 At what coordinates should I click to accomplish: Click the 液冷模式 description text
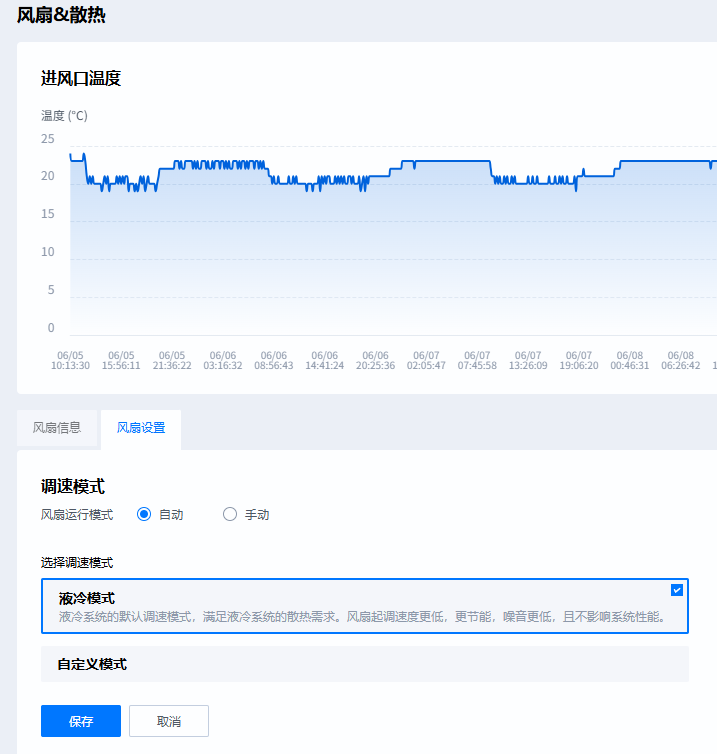[x=362, y=617]
